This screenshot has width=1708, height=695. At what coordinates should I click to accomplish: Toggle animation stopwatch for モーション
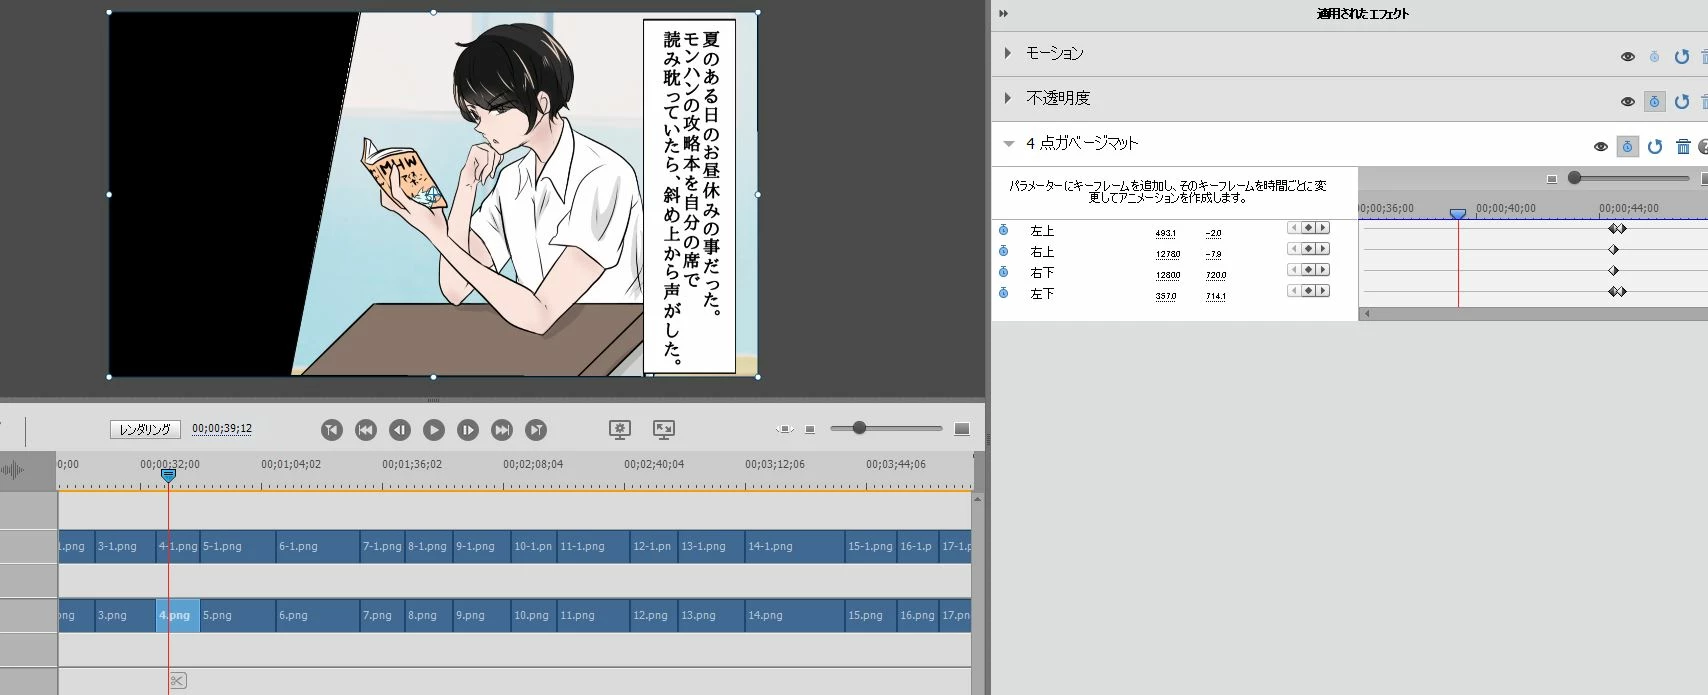pyautogui.click(x=1655, y=57)
